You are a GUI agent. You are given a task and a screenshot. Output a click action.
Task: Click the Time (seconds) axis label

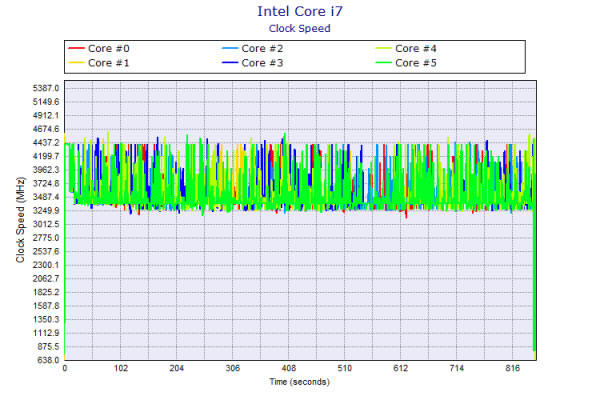coord(299,382)
